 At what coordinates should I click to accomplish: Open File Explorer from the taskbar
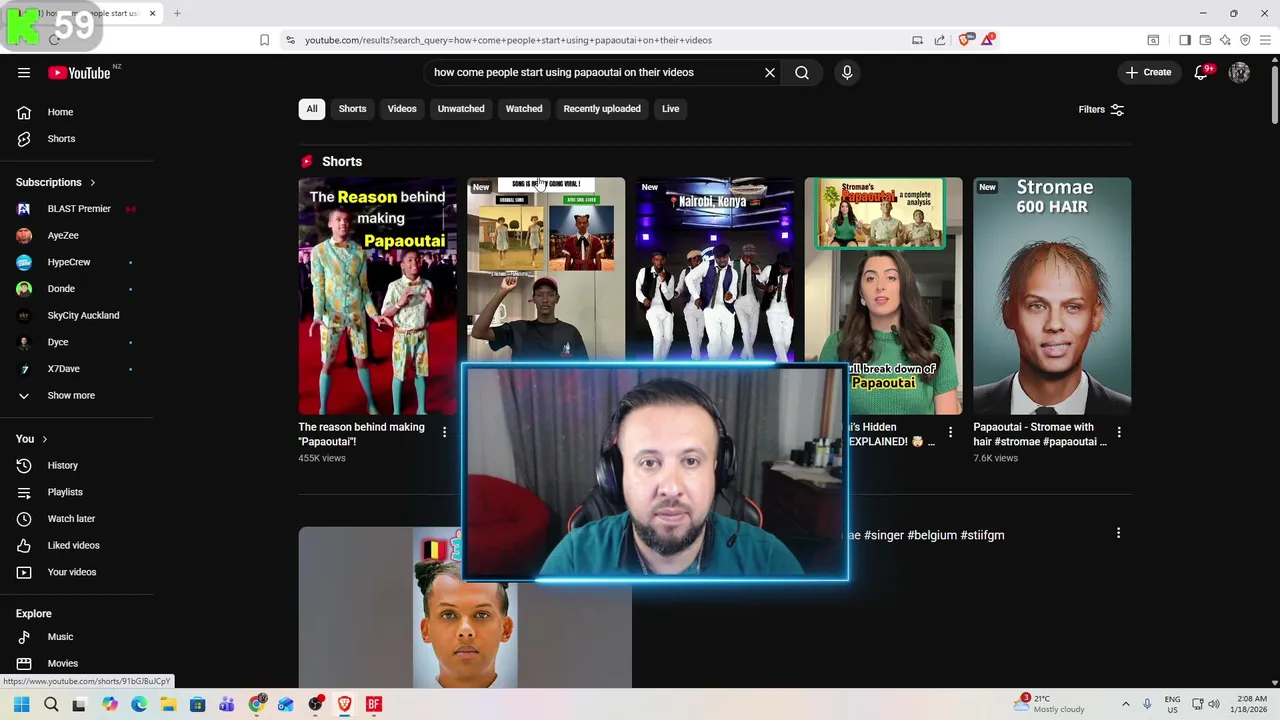coord(168,704)
